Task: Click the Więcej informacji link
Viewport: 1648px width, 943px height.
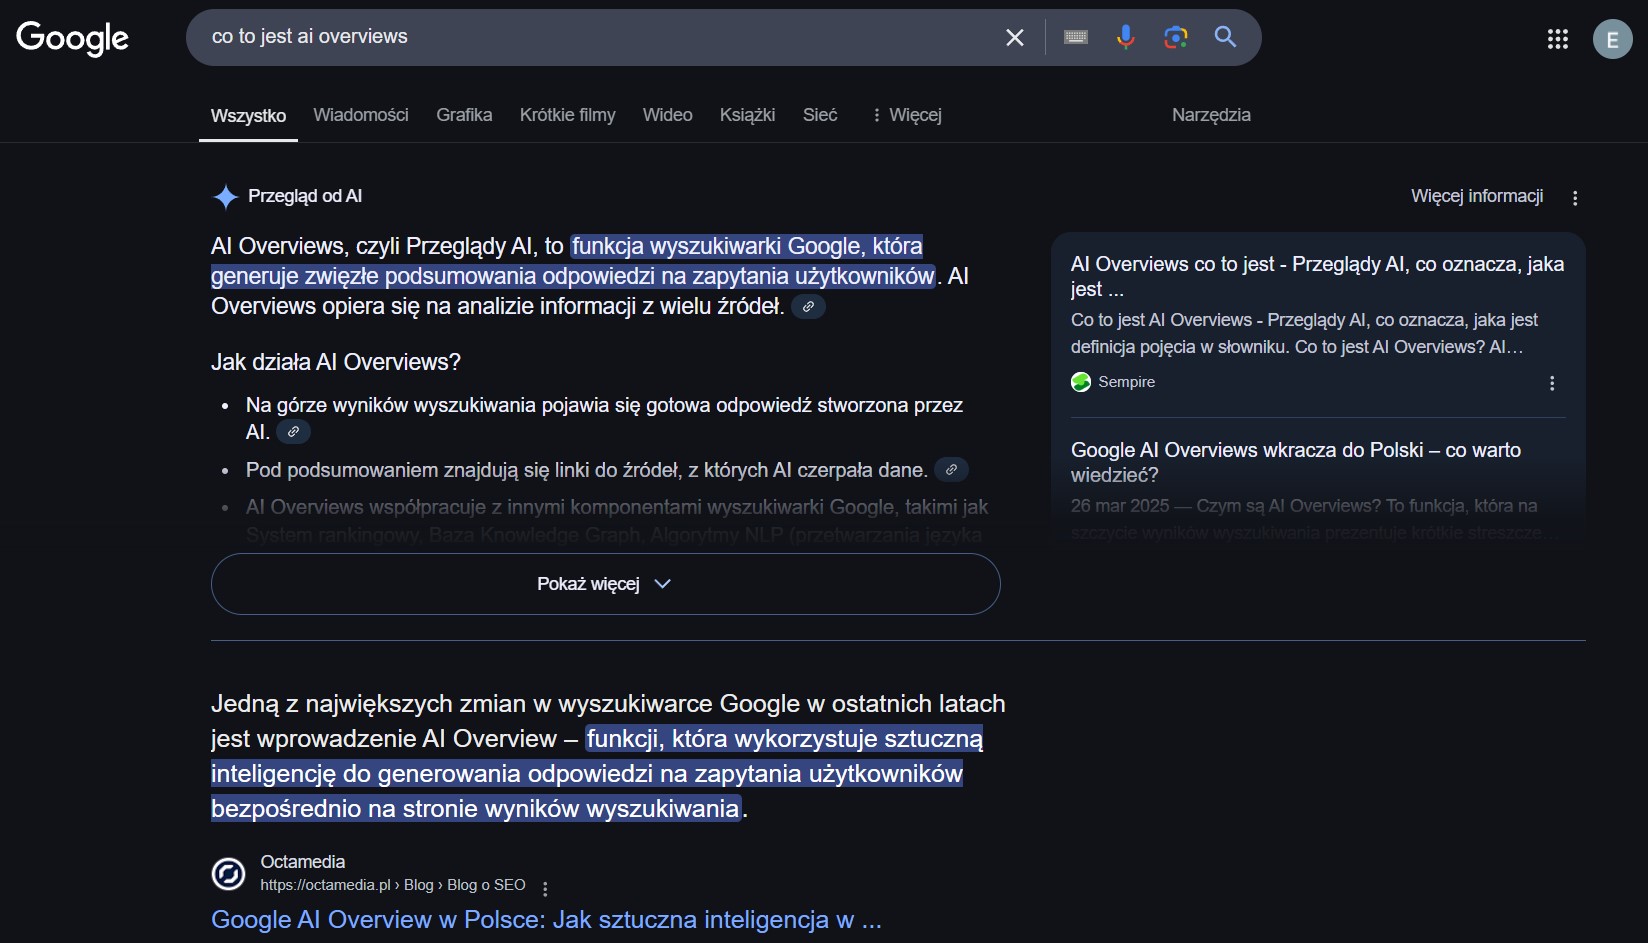Action: click(1477, 196)
